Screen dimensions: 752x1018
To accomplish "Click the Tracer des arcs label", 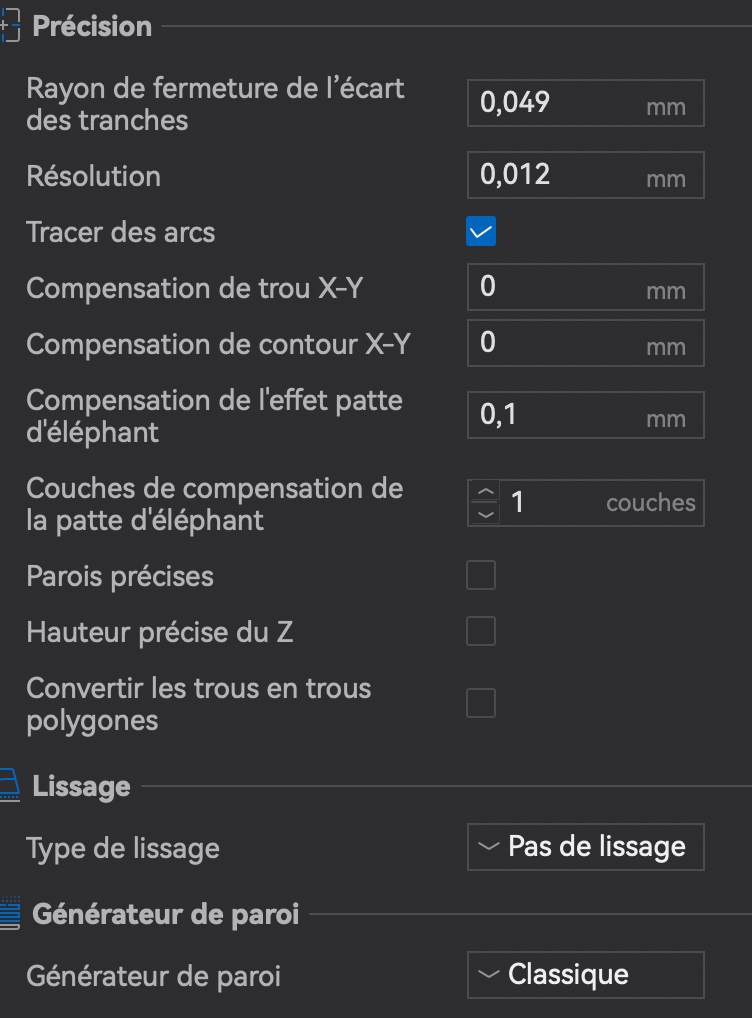I will point(121,232).
